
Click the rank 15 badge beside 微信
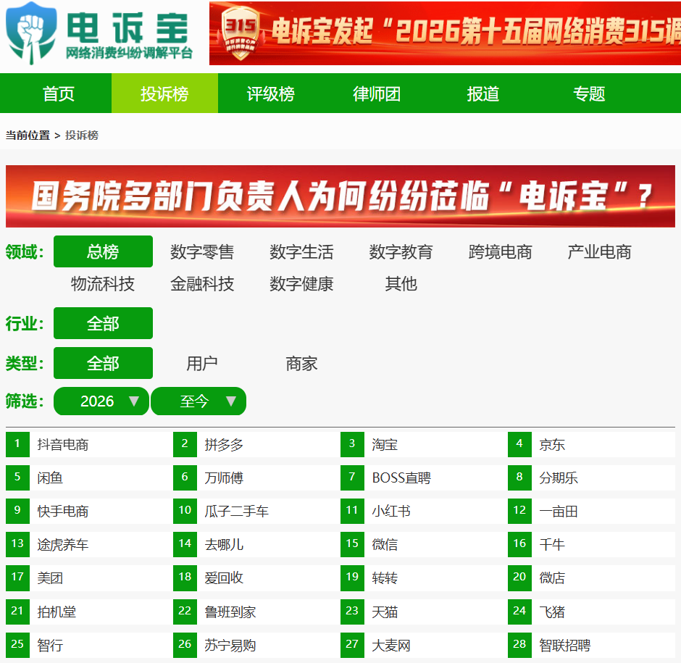[352, 544]
